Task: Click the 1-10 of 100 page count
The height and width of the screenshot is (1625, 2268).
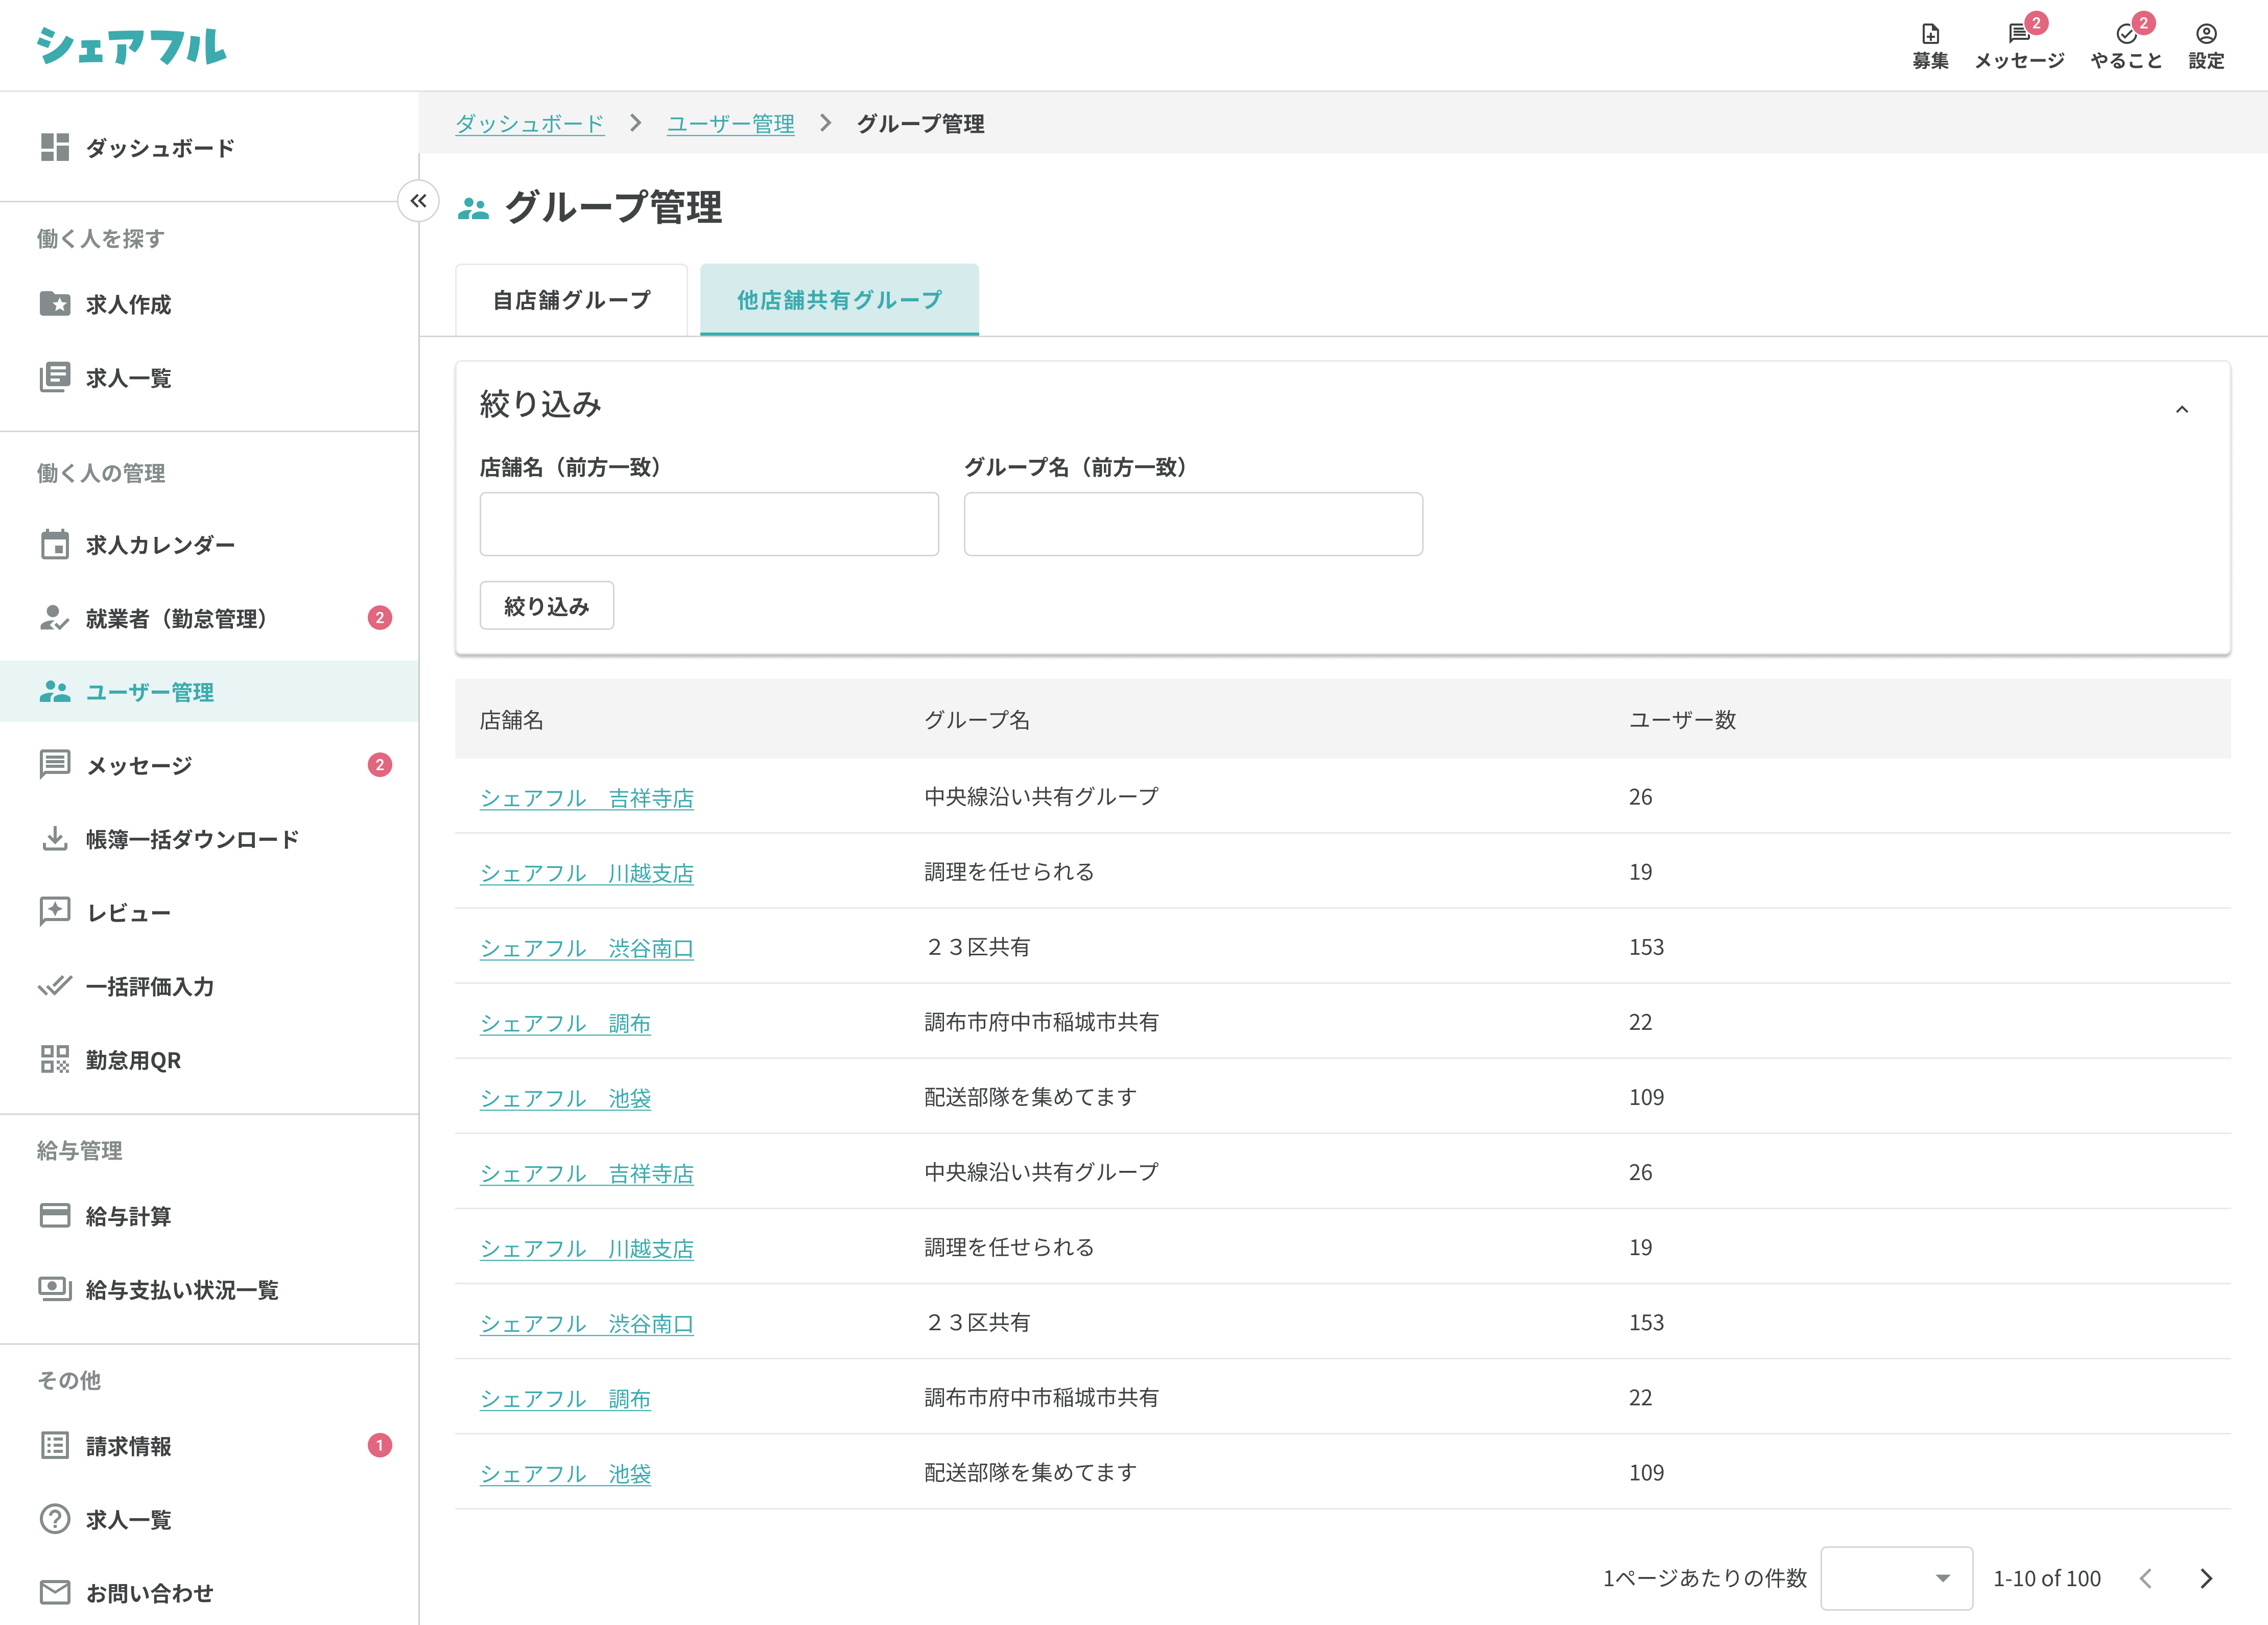Action: pyautogui.click(x=2047, y=1578)
